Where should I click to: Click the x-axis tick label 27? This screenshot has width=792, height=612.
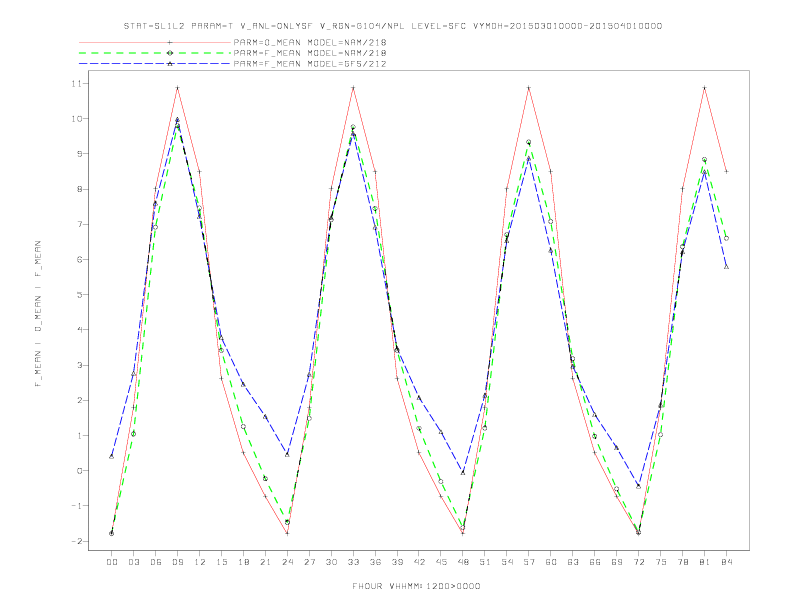309,562
